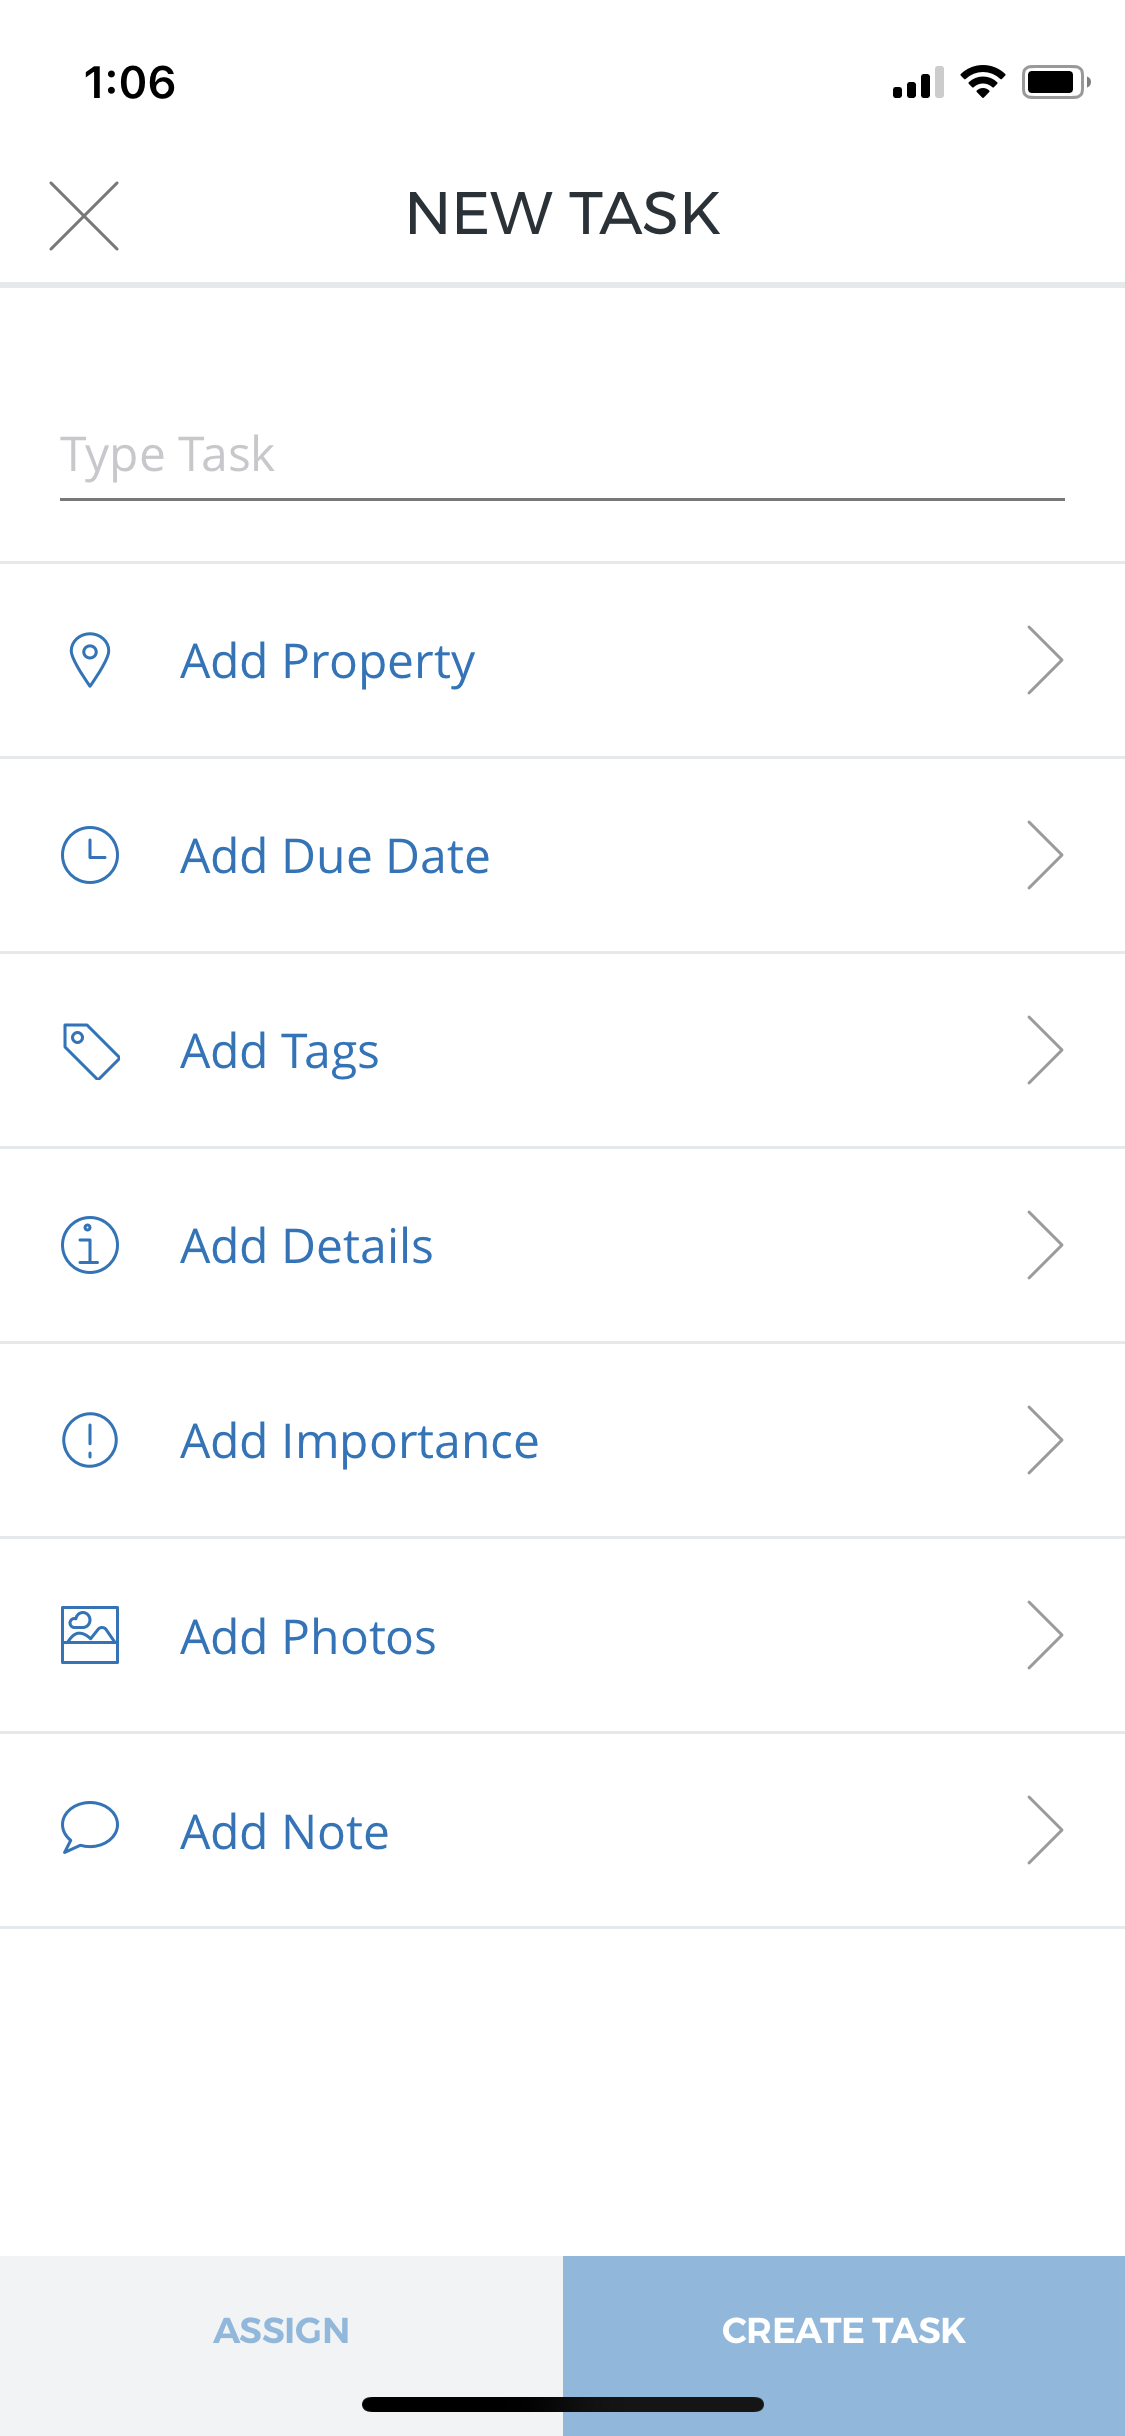This screenshot has width=1125, height=2436.
Task: Tap the clock icon for due date
Action: [x=90, y=855]
